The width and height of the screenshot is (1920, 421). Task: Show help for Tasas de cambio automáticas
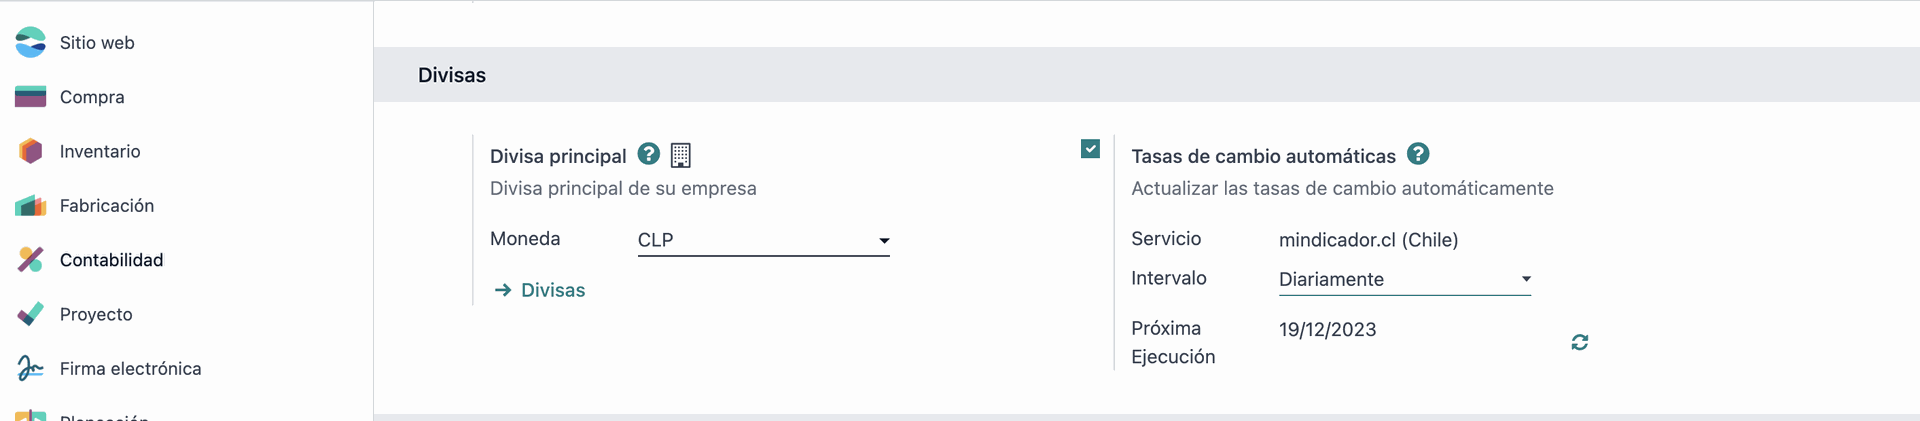click(x=1418, y=154)
